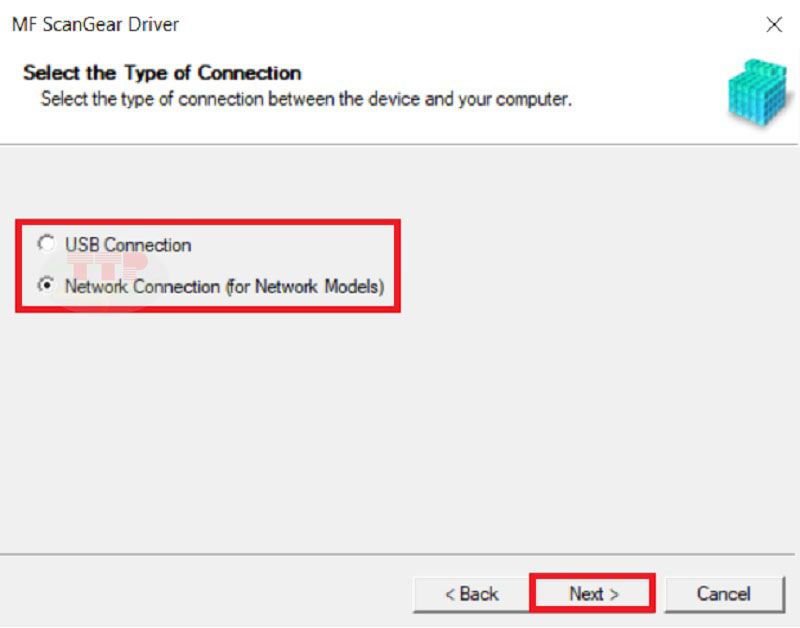This screenshot has height=628, width=800.
Task: Click the "<" arrow on Back button
Action: pyautogui.click(x=450, y=594)
